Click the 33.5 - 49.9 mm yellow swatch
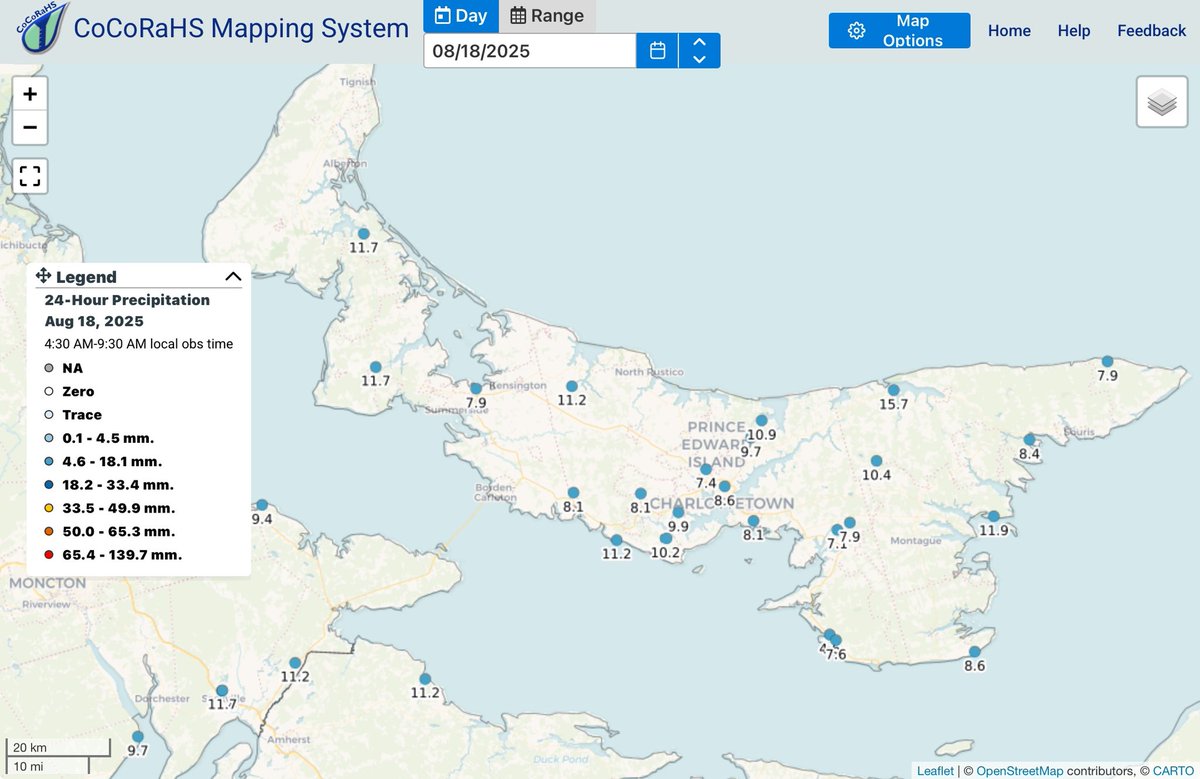Image resolution: width=1200 pixels, height=779 pixels. [x=49, y=508]
